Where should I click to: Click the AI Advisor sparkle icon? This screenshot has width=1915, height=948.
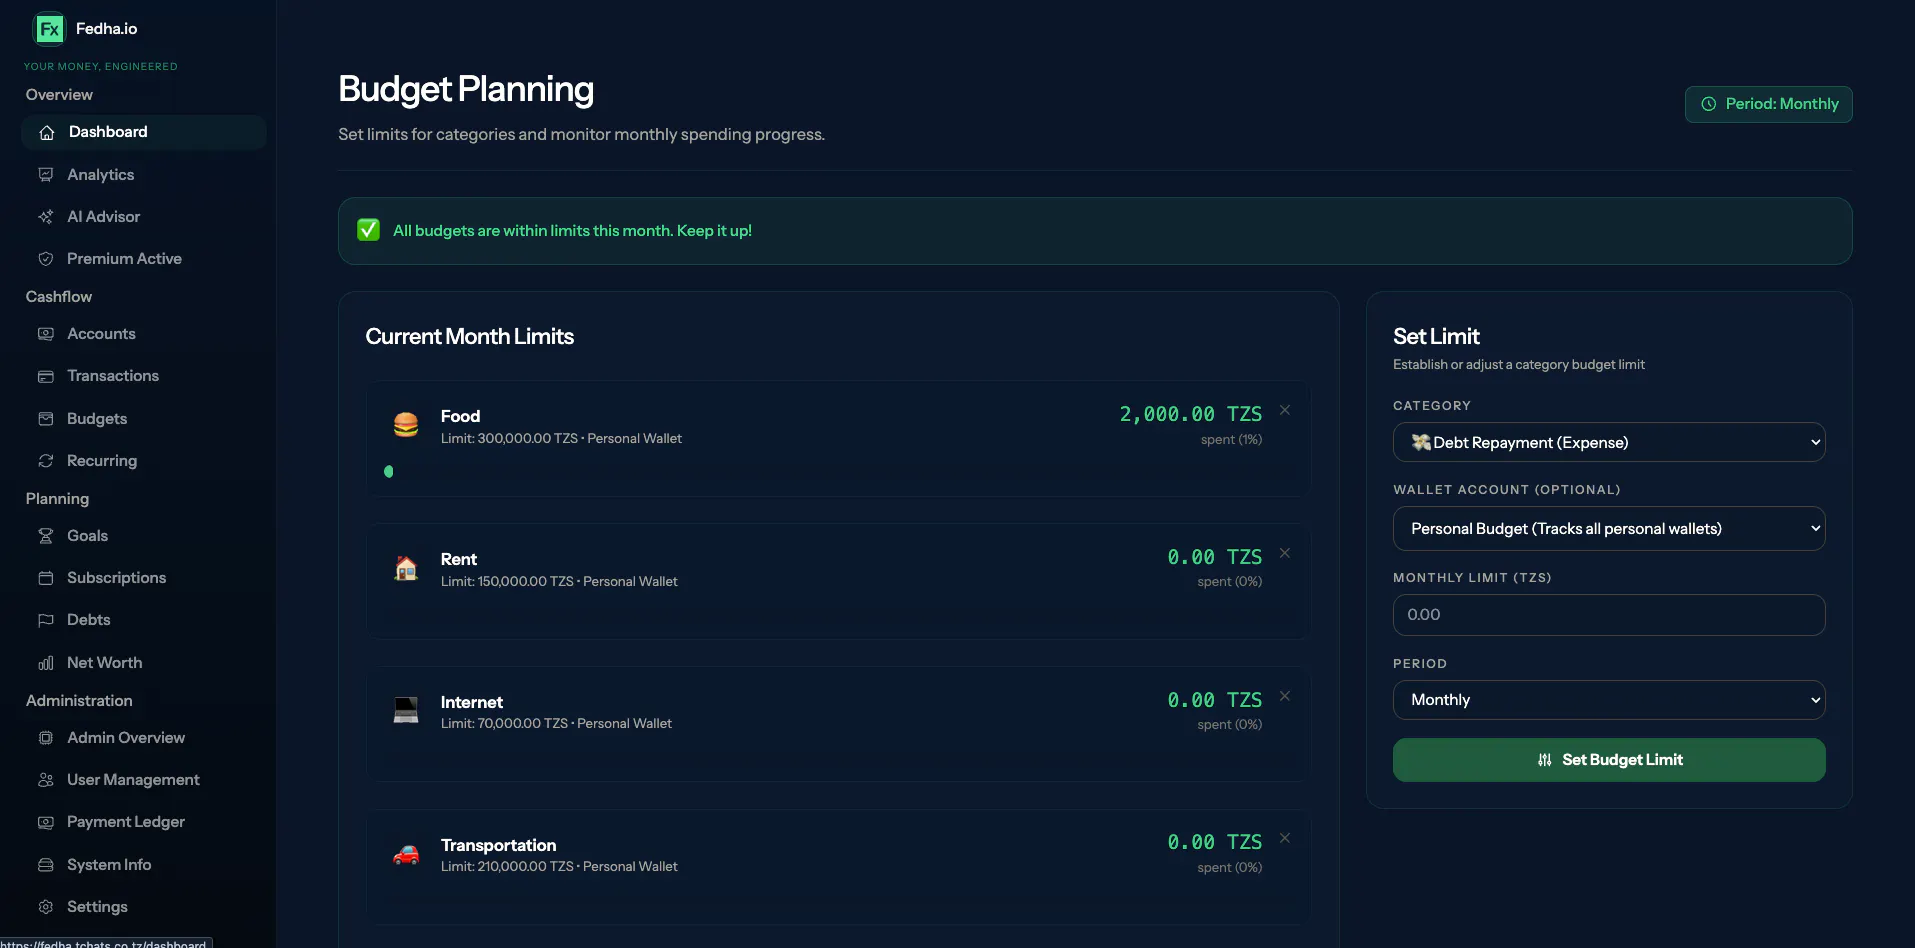click(46, 217)
